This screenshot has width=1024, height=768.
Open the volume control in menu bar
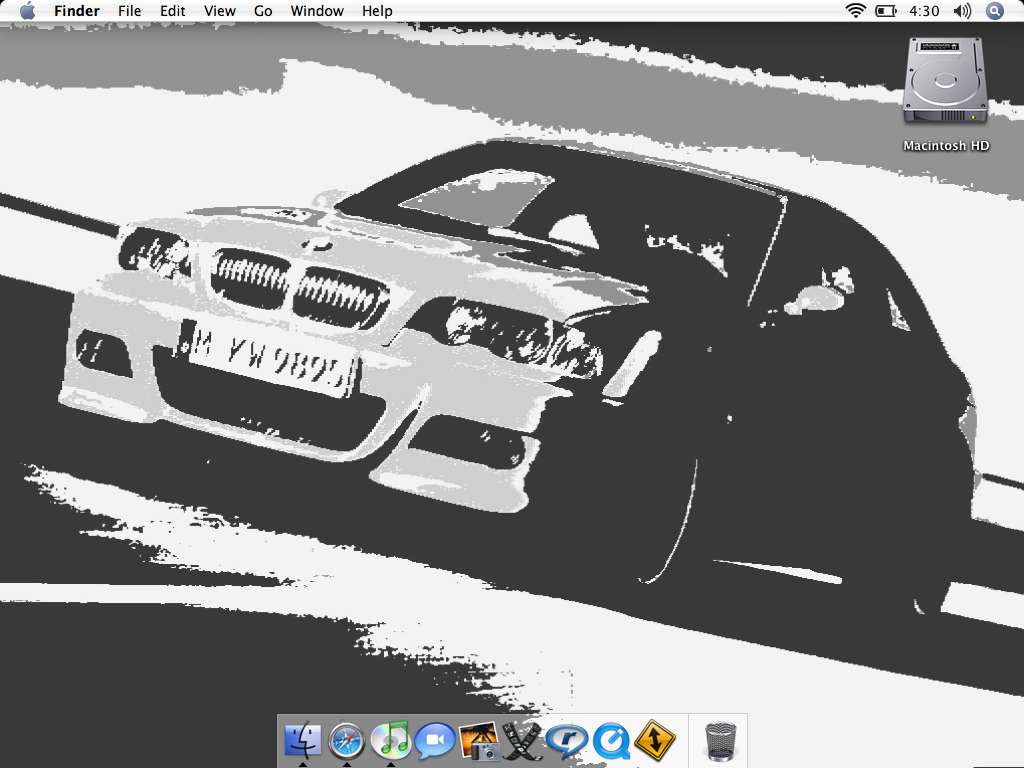[962, 11]
